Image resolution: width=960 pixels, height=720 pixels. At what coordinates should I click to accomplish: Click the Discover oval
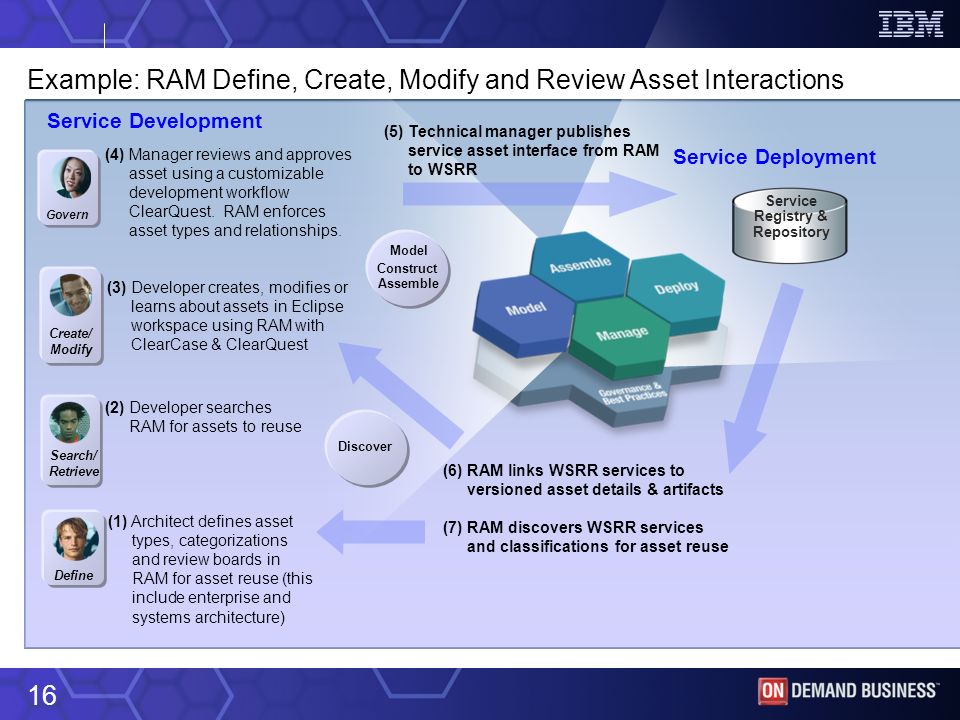366,448
